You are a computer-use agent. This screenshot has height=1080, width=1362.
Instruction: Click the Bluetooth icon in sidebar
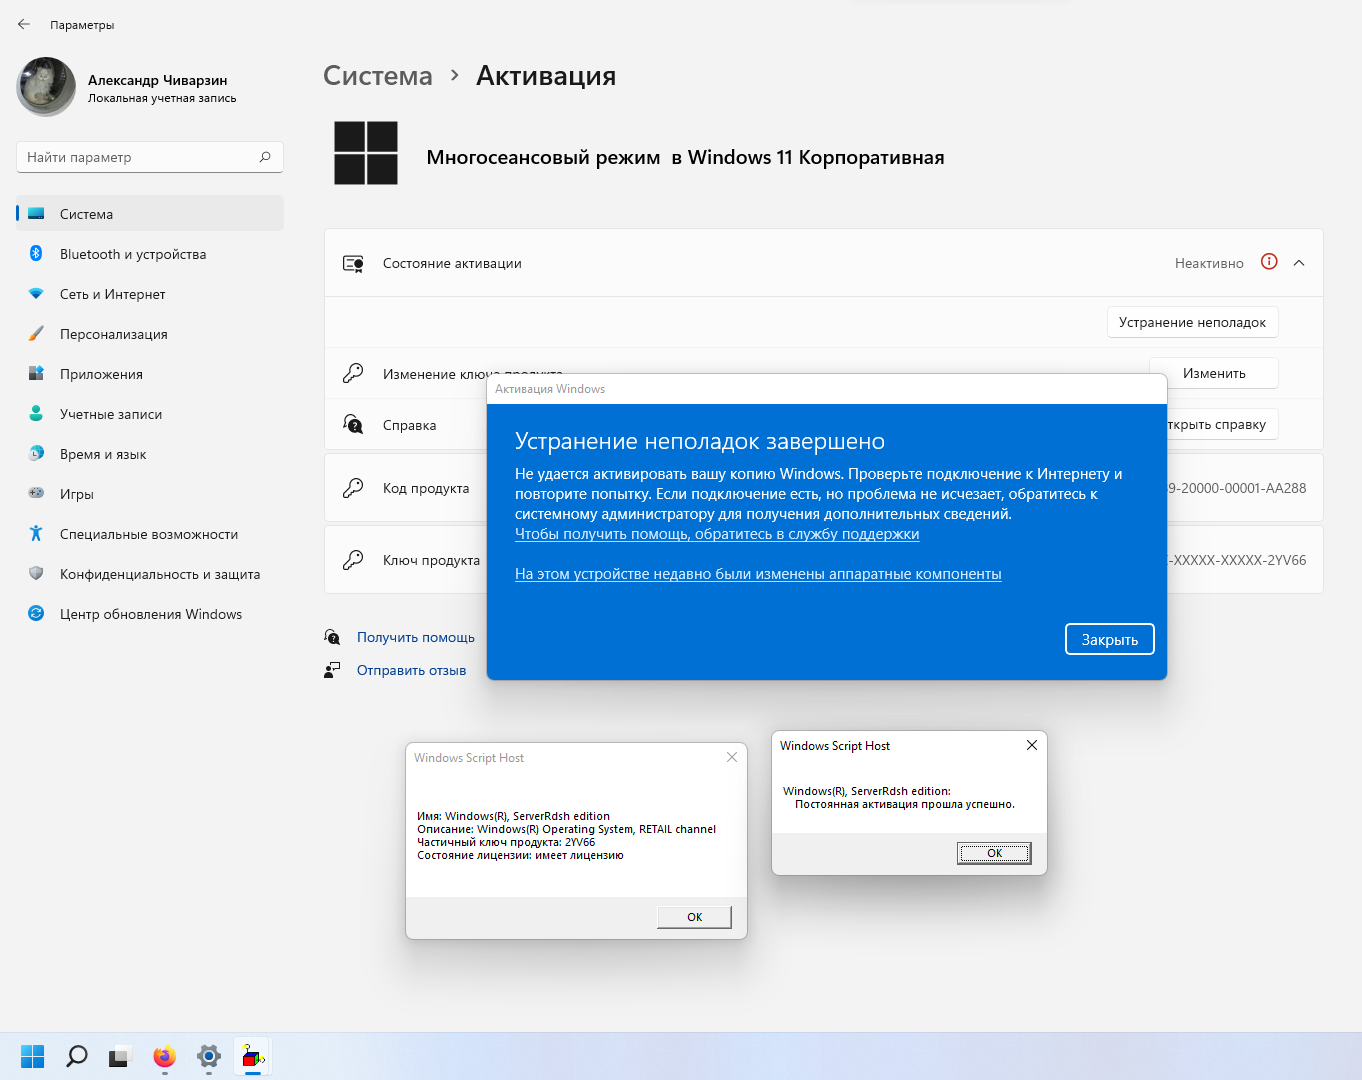click(x=36, y=253)
